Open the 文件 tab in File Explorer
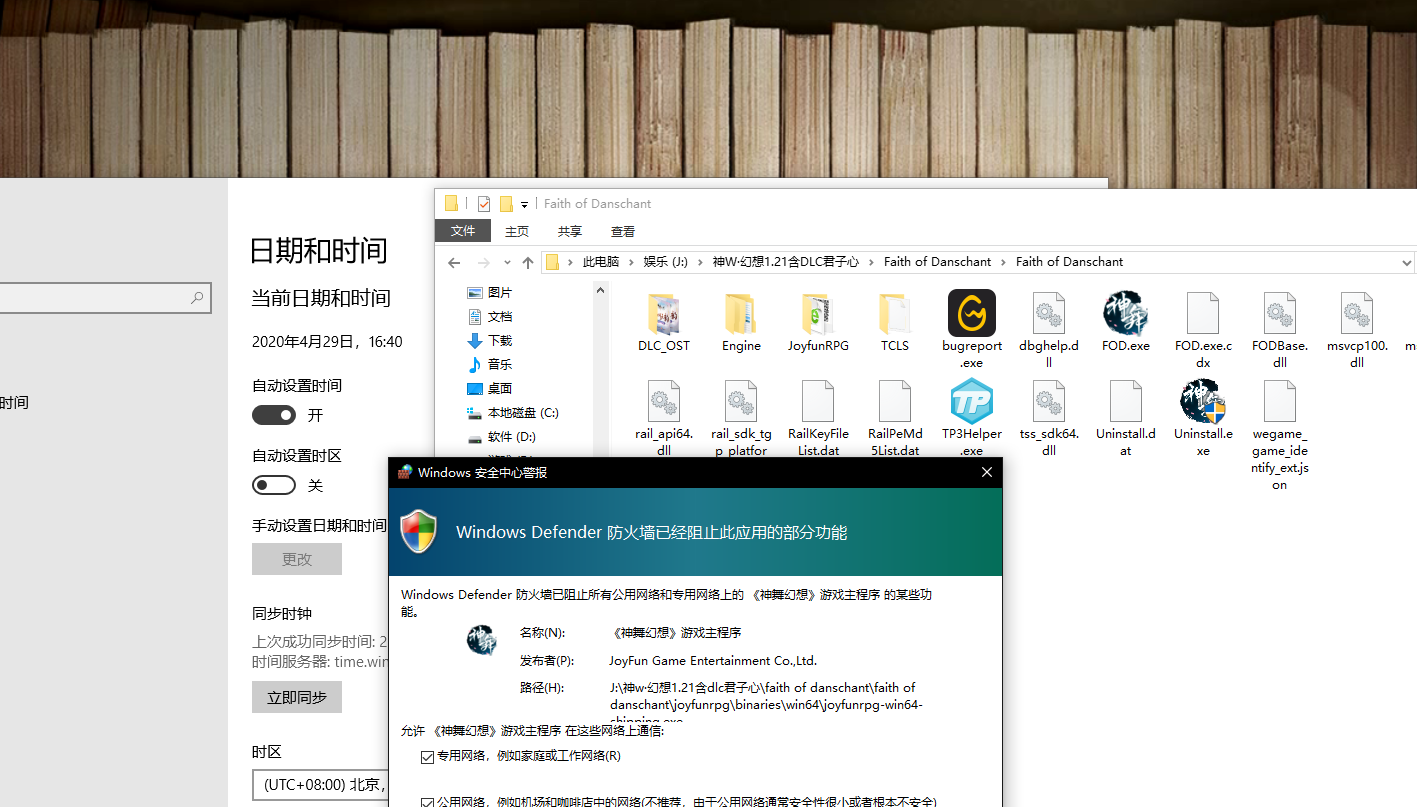 point(463,231)
